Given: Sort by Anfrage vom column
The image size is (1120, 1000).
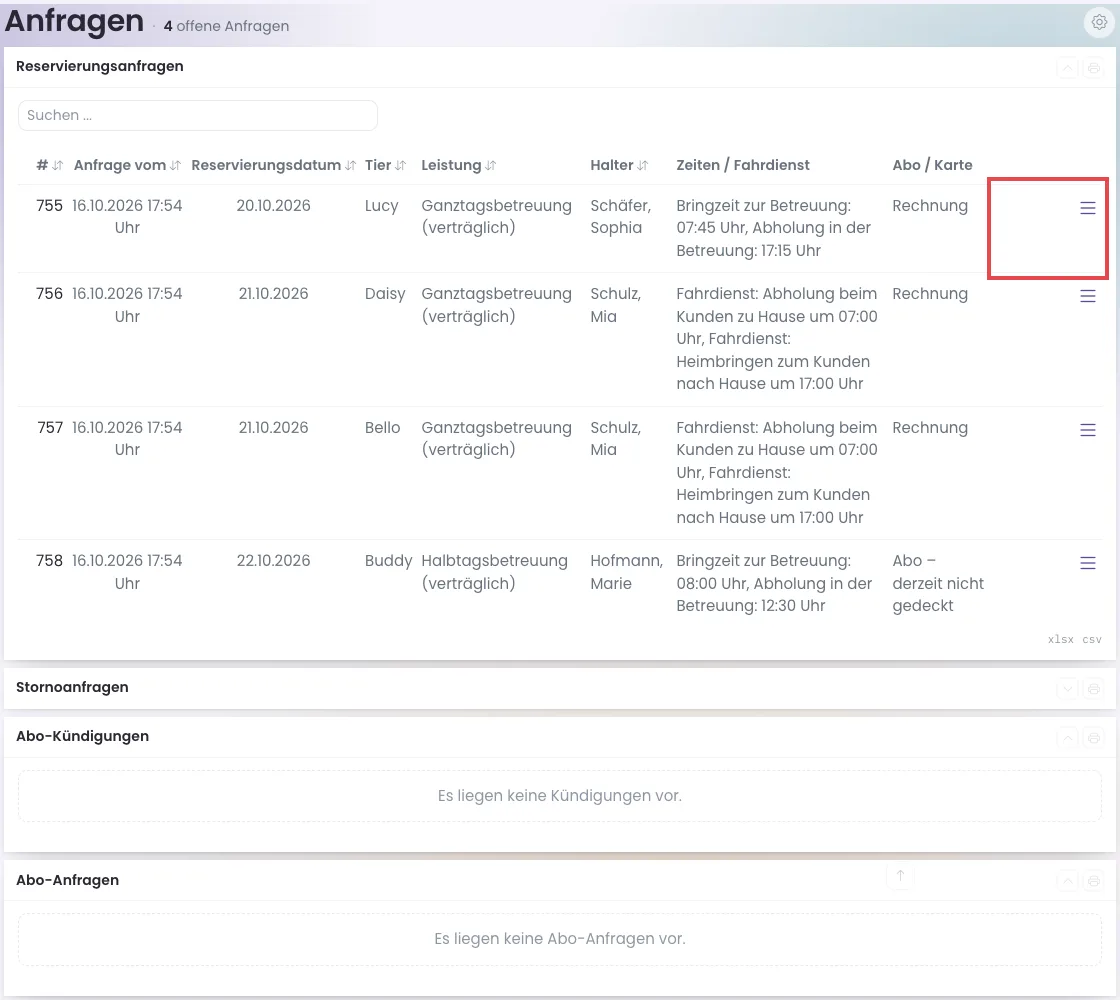Looking at the screenshot, I should point(127,165).
